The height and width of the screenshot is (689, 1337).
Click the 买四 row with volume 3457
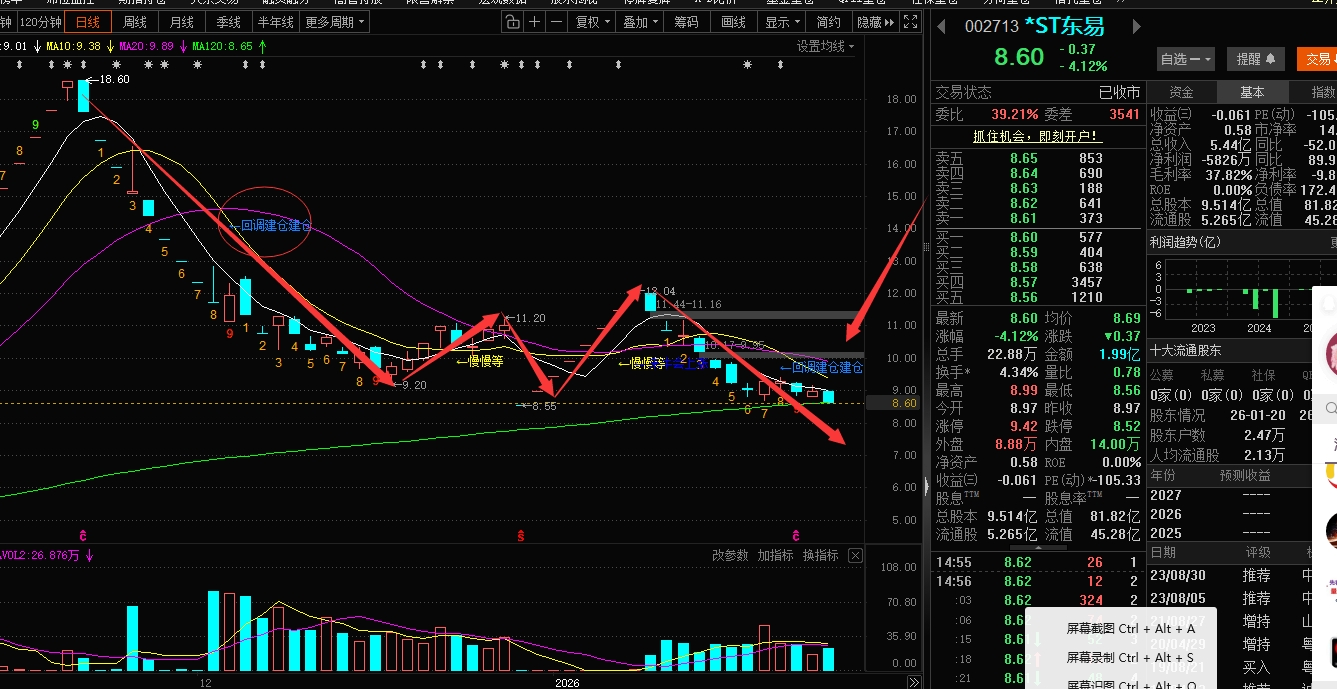(x=1037, y=282)
